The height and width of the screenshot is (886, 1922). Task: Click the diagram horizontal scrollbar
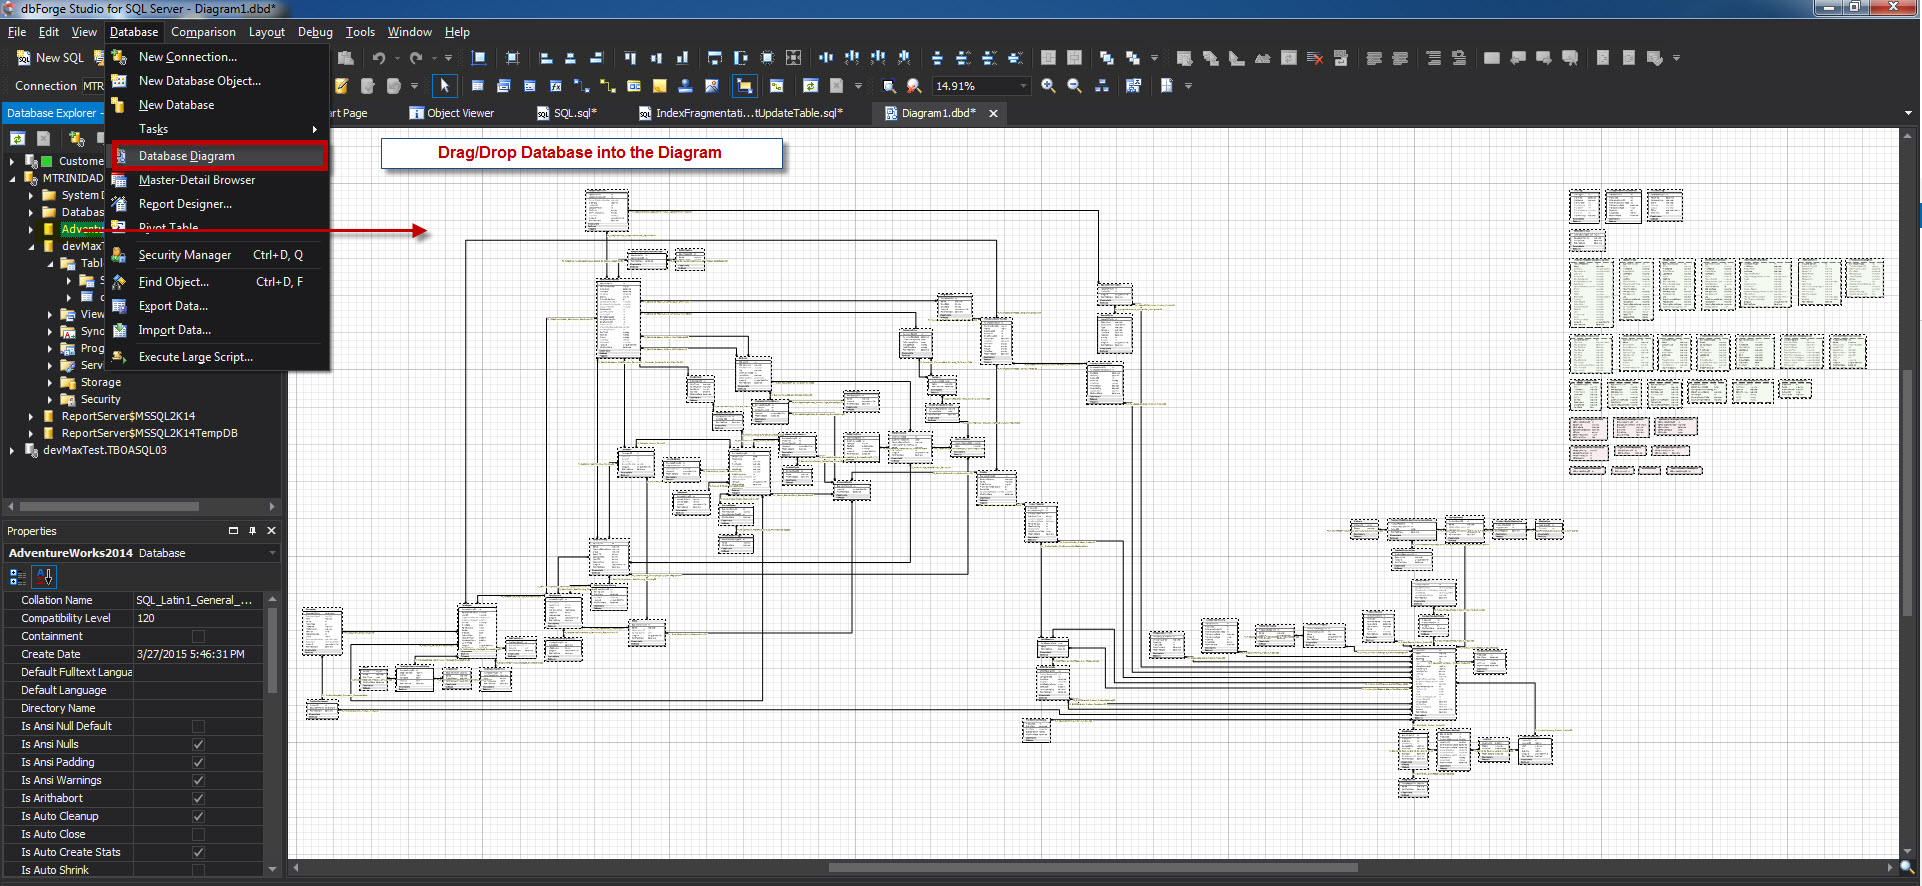1093,868
